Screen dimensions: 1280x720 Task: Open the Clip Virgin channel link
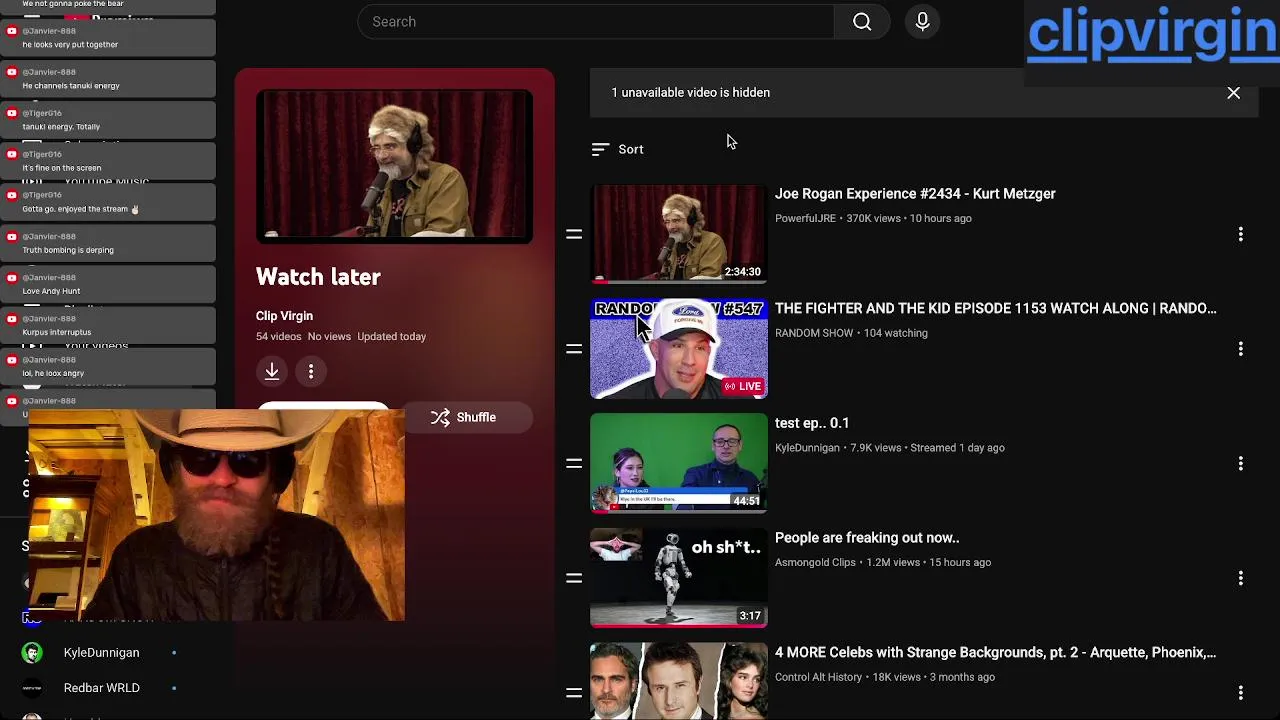[x=284, y=316]
